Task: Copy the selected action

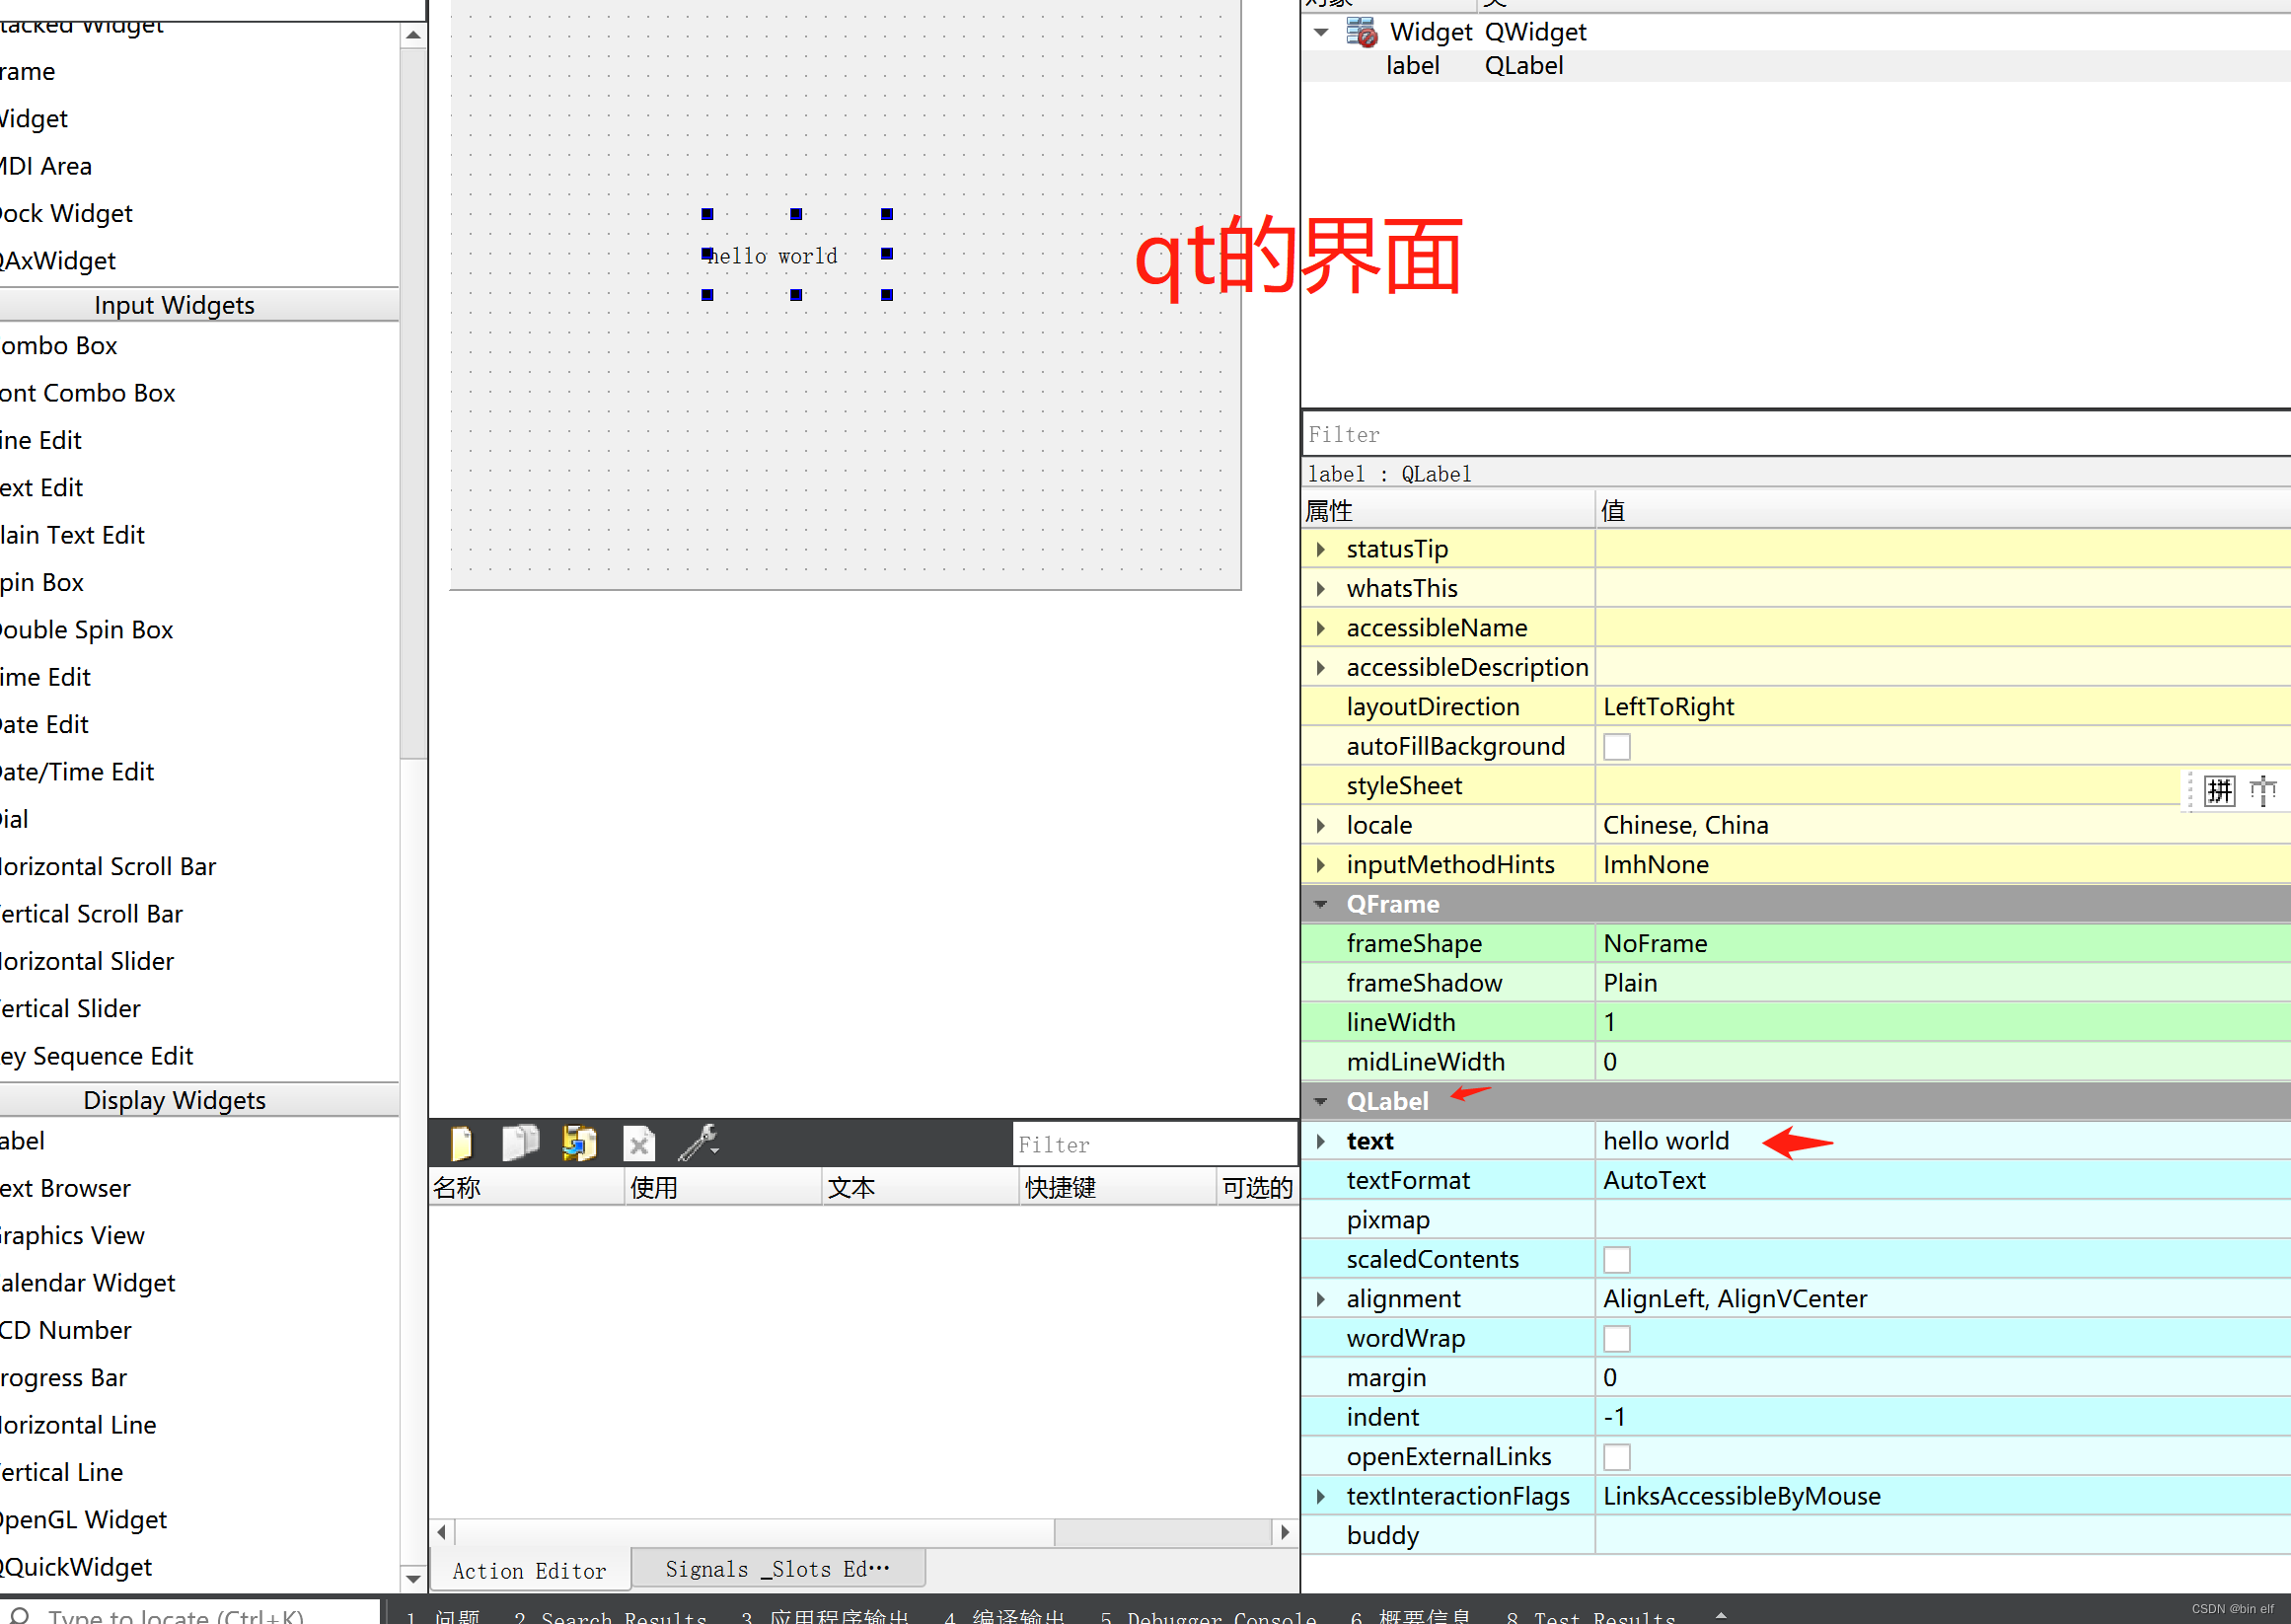Action: coord(521,1143)
